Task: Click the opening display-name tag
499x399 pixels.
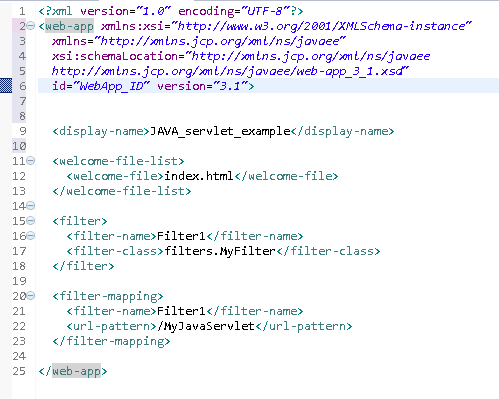Action: click(101, 131)
